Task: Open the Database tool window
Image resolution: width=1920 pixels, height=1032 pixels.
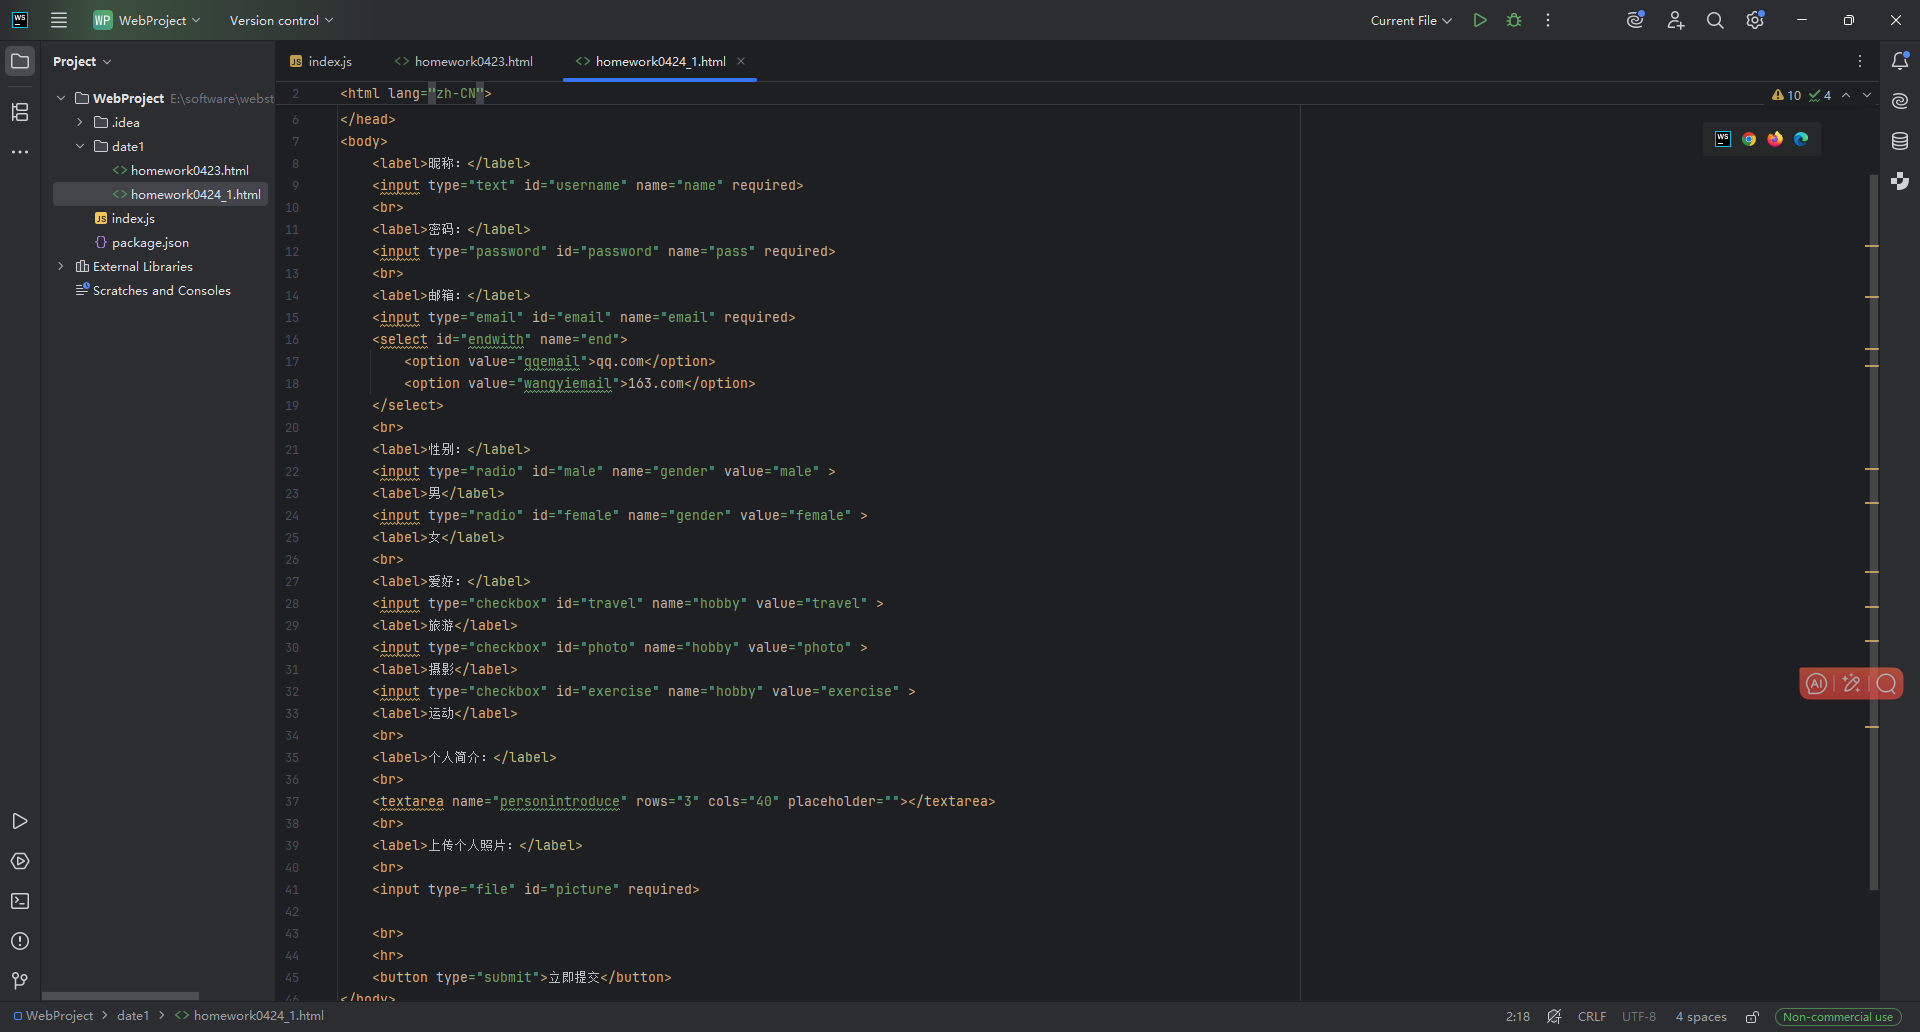Action: point(1900,141)
